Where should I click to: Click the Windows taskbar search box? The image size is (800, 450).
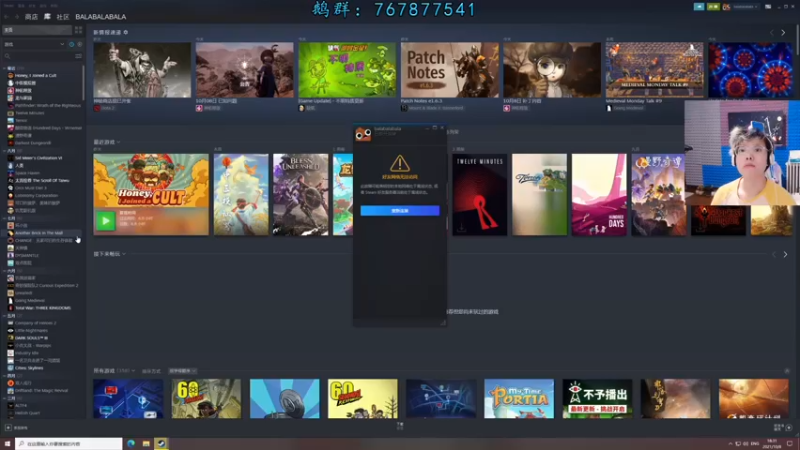[68, 443]
